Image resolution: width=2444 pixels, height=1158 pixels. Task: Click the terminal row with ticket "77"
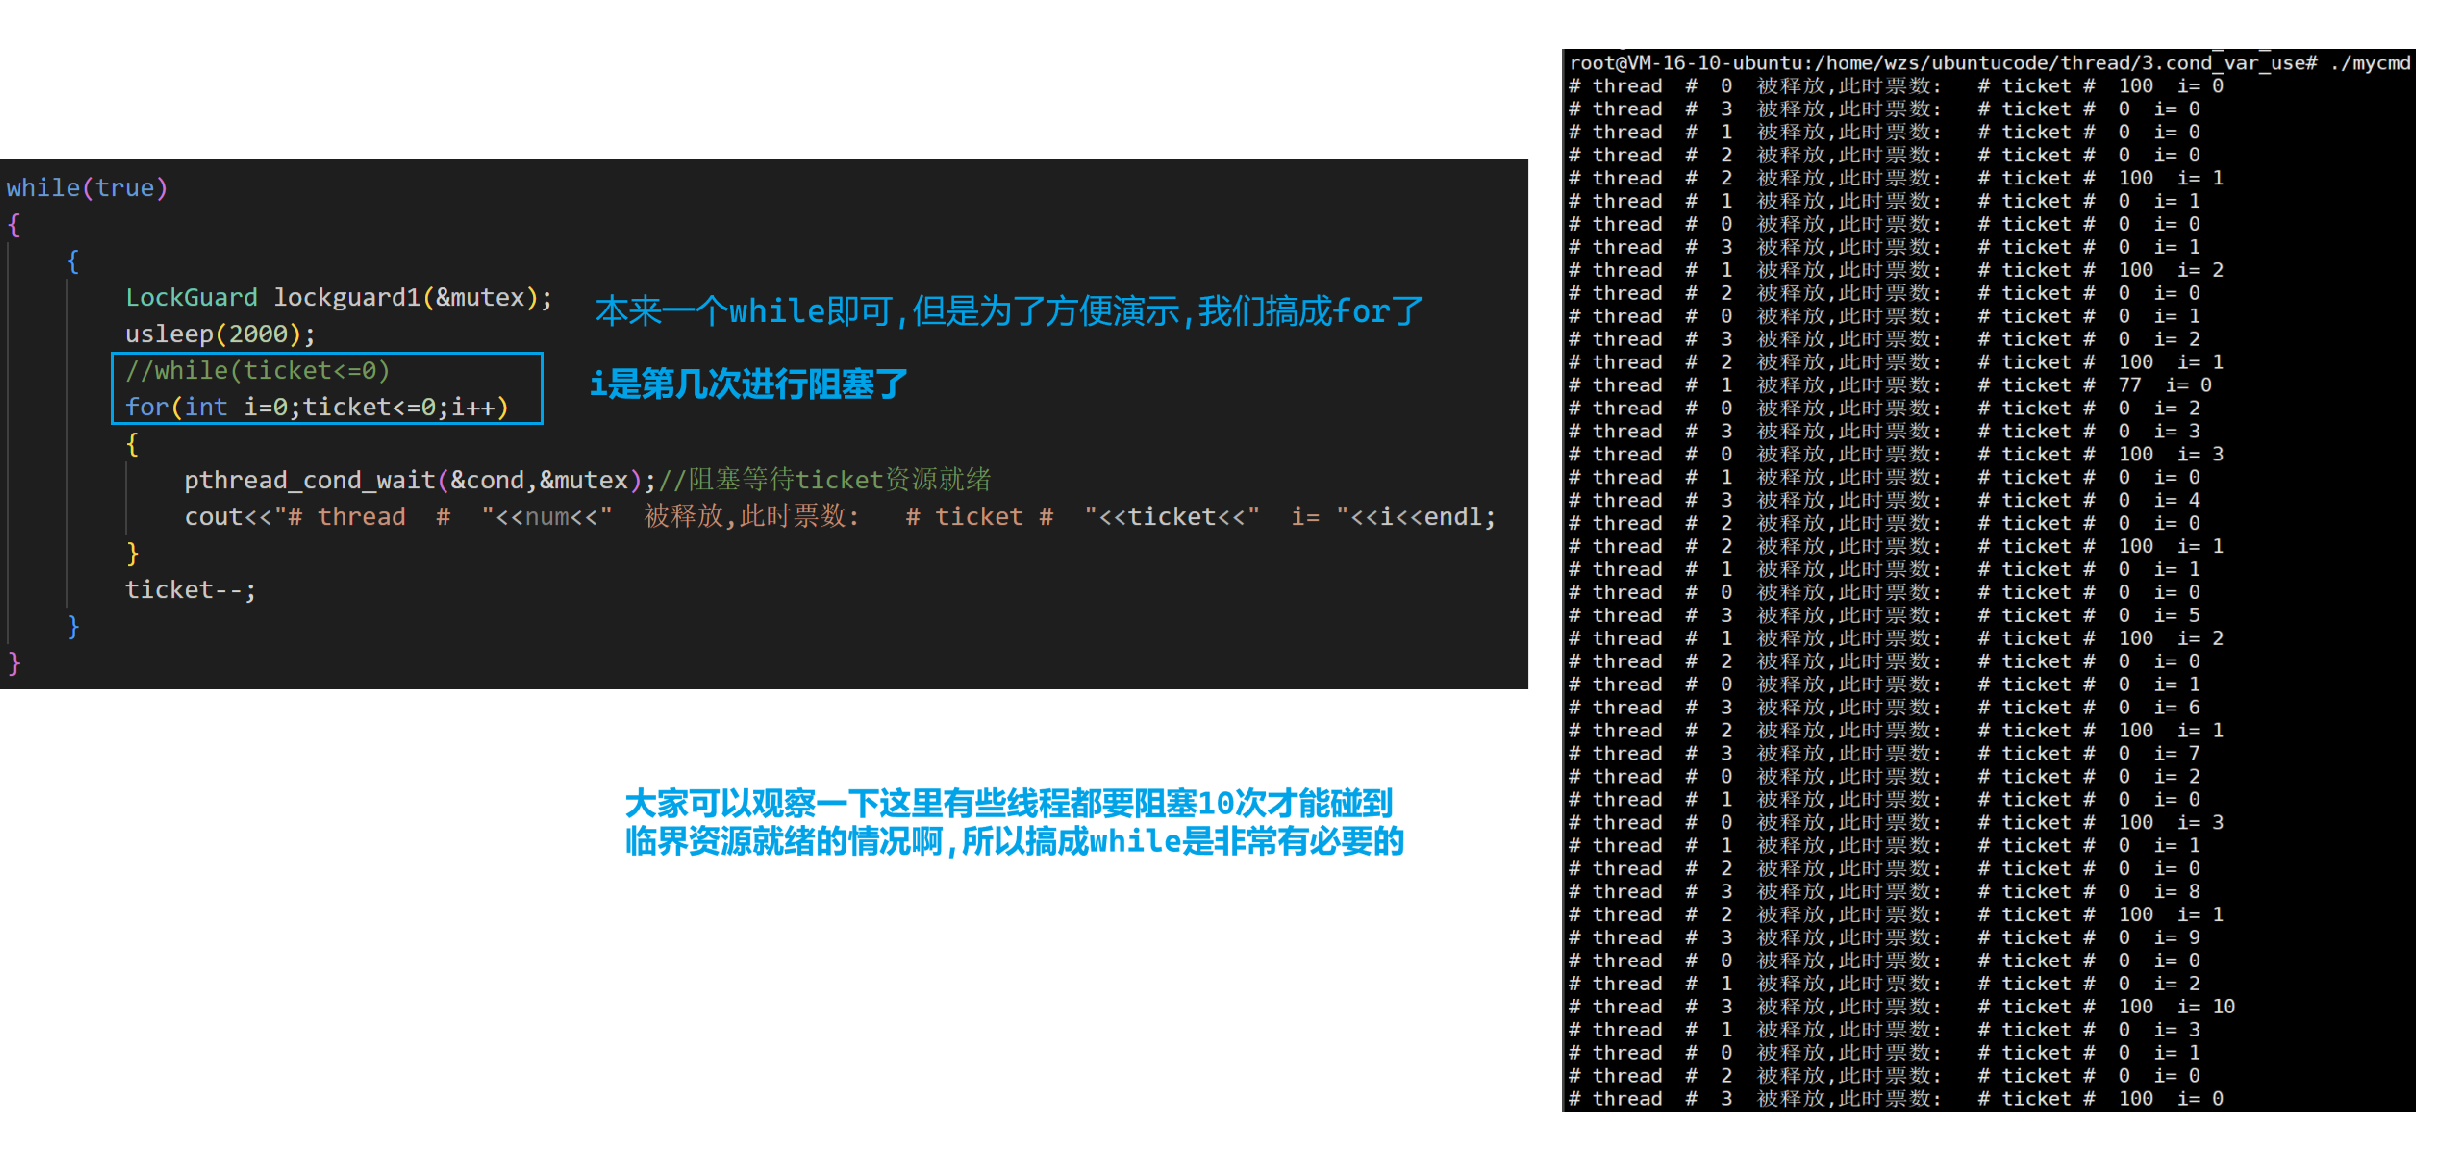[x=1890, y=385]
